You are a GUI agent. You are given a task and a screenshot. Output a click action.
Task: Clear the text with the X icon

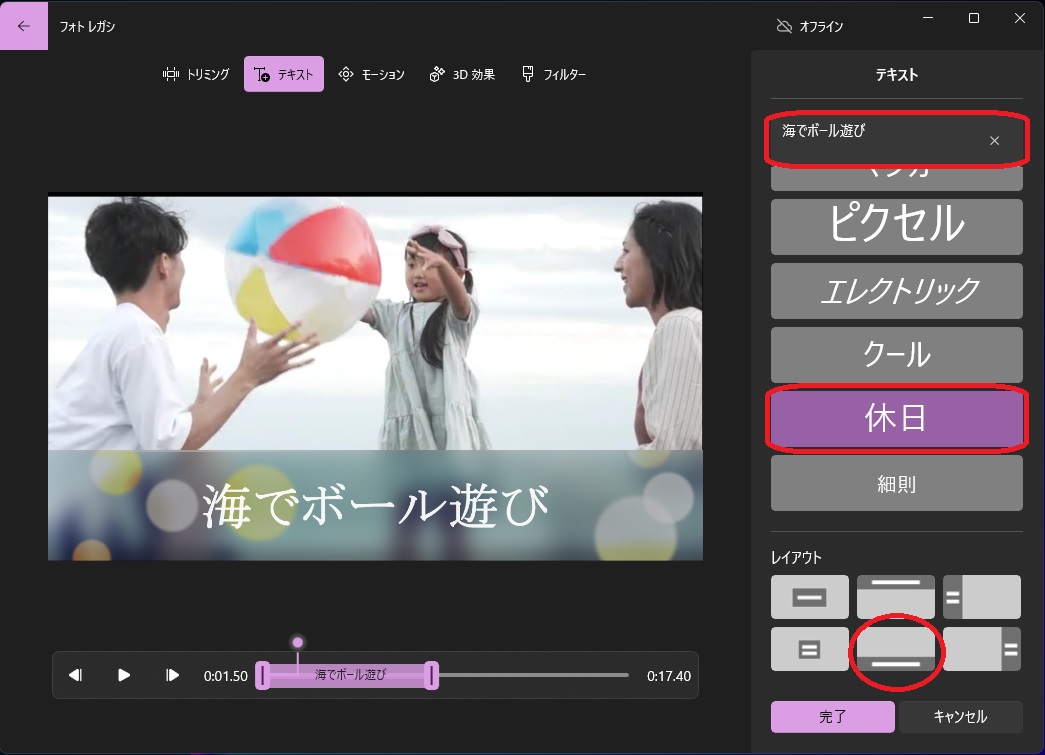click(x=994, y=141)
